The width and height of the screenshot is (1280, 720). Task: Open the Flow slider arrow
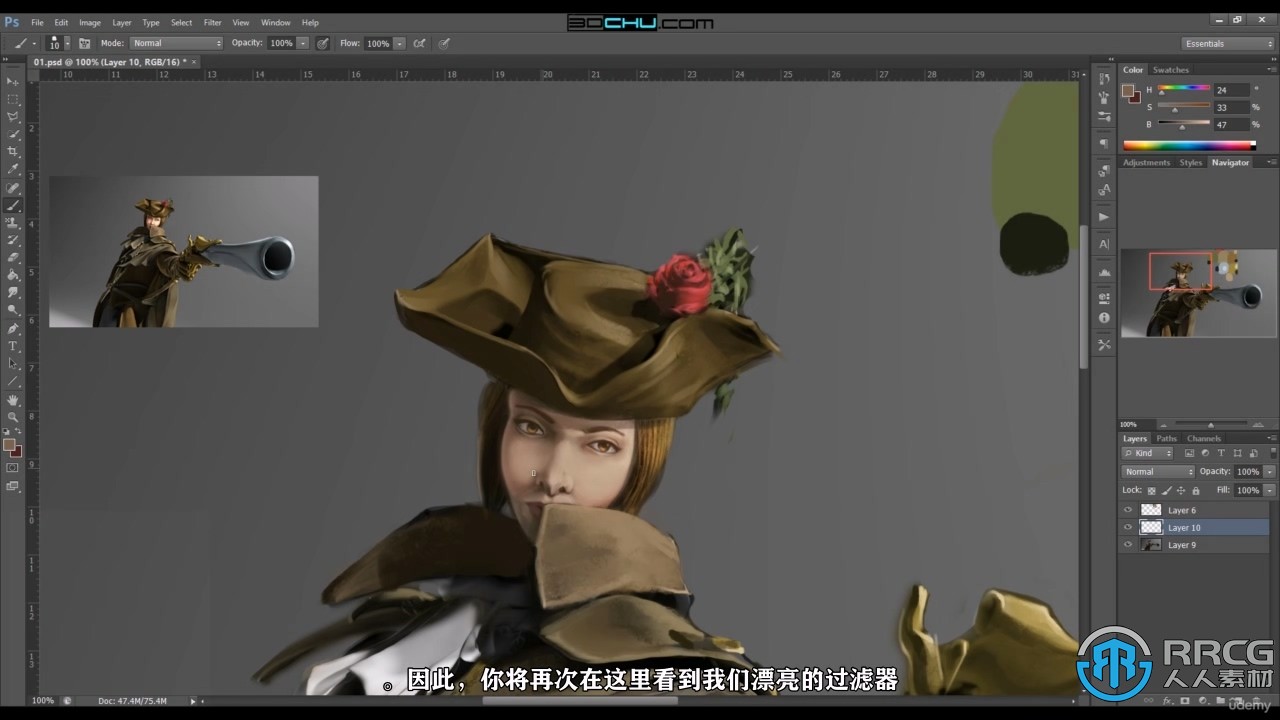click(x=399, y=43)
